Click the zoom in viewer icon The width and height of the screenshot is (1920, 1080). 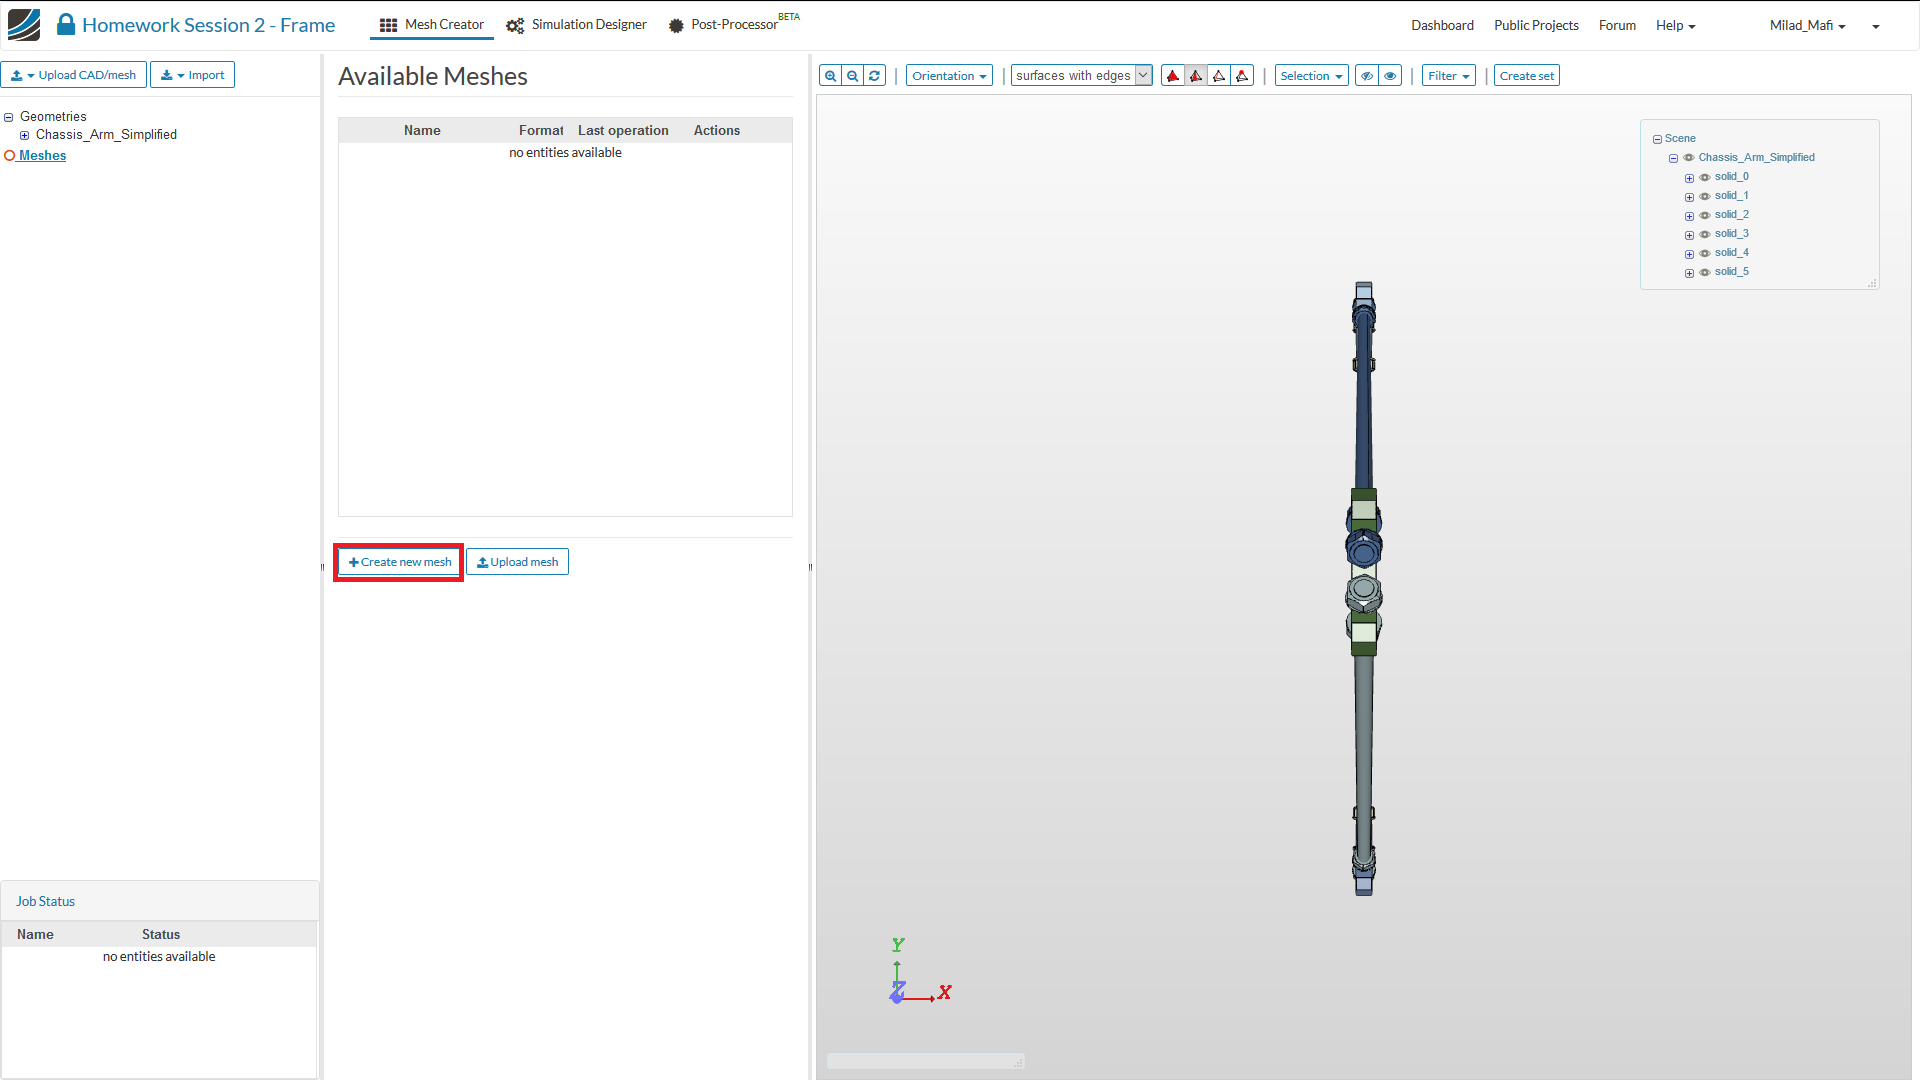click(x=830, y=76)
